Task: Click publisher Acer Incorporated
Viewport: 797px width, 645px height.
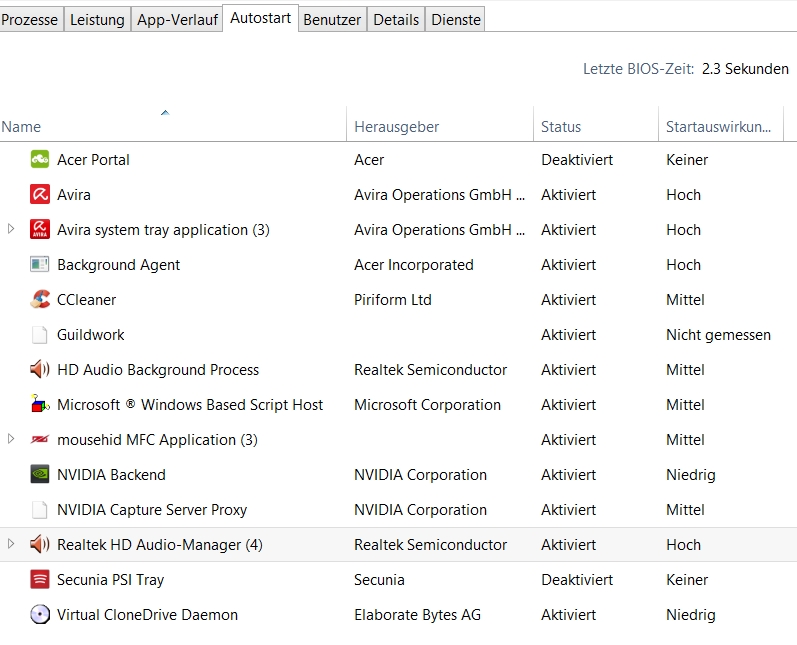Action: tap(414, 264)
